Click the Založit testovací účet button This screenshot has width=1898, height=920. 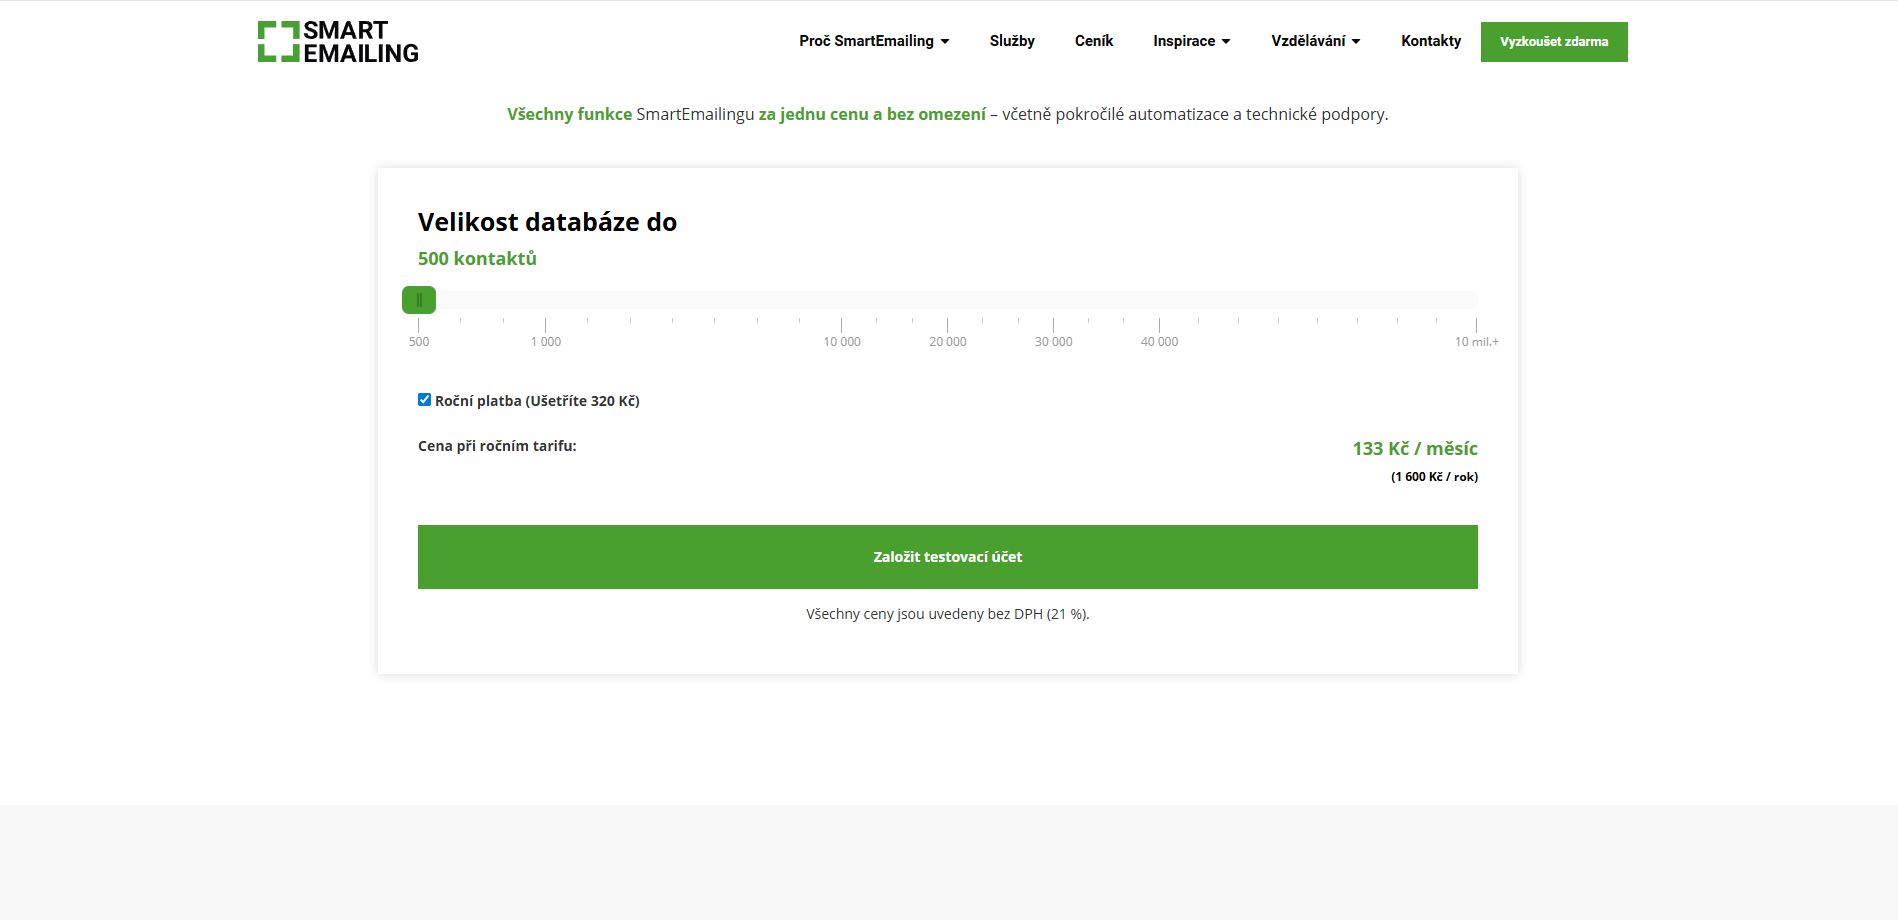tap(948, 557)
